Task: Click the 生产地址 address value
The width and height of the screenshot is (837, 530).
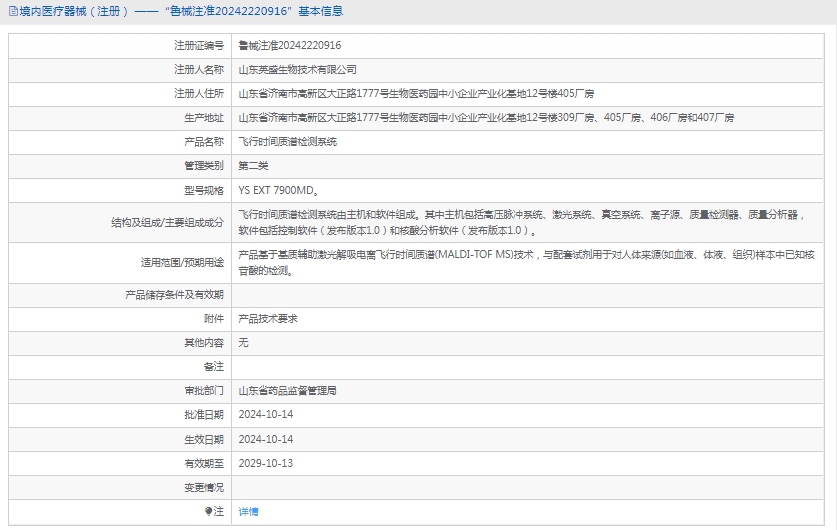Action: click(x=486, y=118)
